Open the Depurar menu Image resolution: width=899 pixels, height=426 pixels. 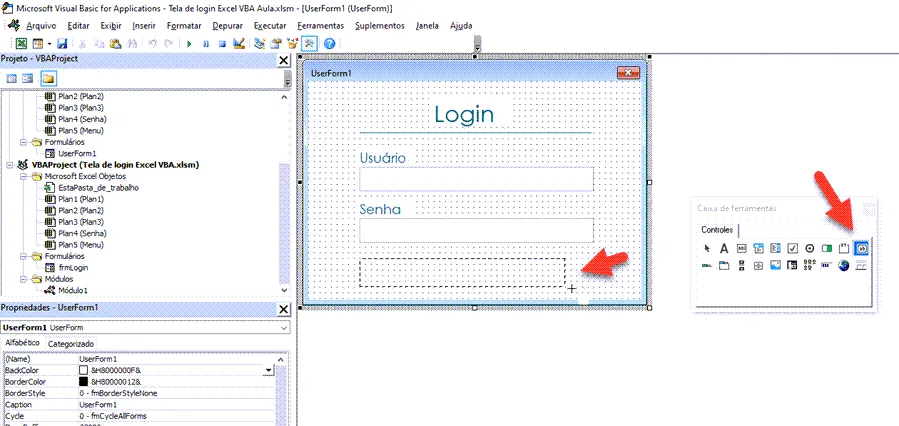(x=227, y=26)
